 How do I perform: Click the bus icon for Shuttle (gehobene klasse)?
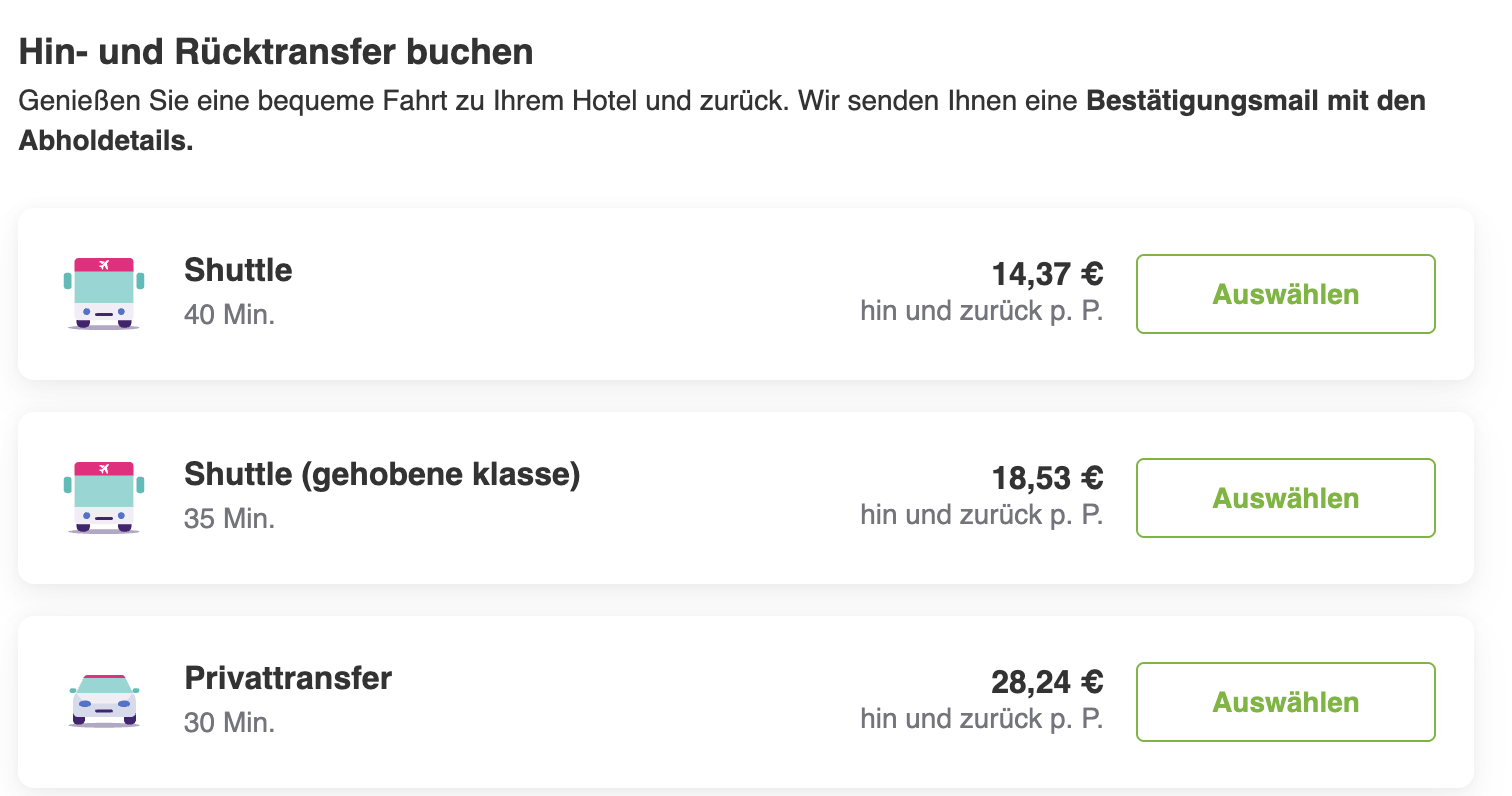(x=104, y=498)
